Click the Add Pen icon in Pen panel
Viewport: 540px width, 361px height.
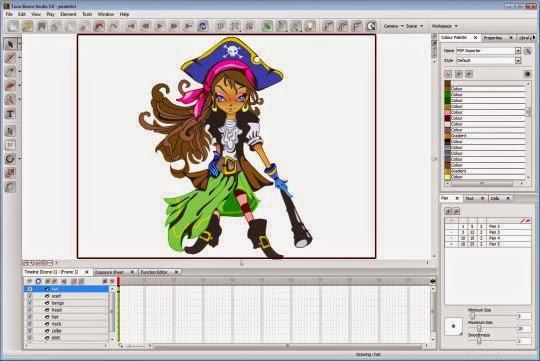448,211
